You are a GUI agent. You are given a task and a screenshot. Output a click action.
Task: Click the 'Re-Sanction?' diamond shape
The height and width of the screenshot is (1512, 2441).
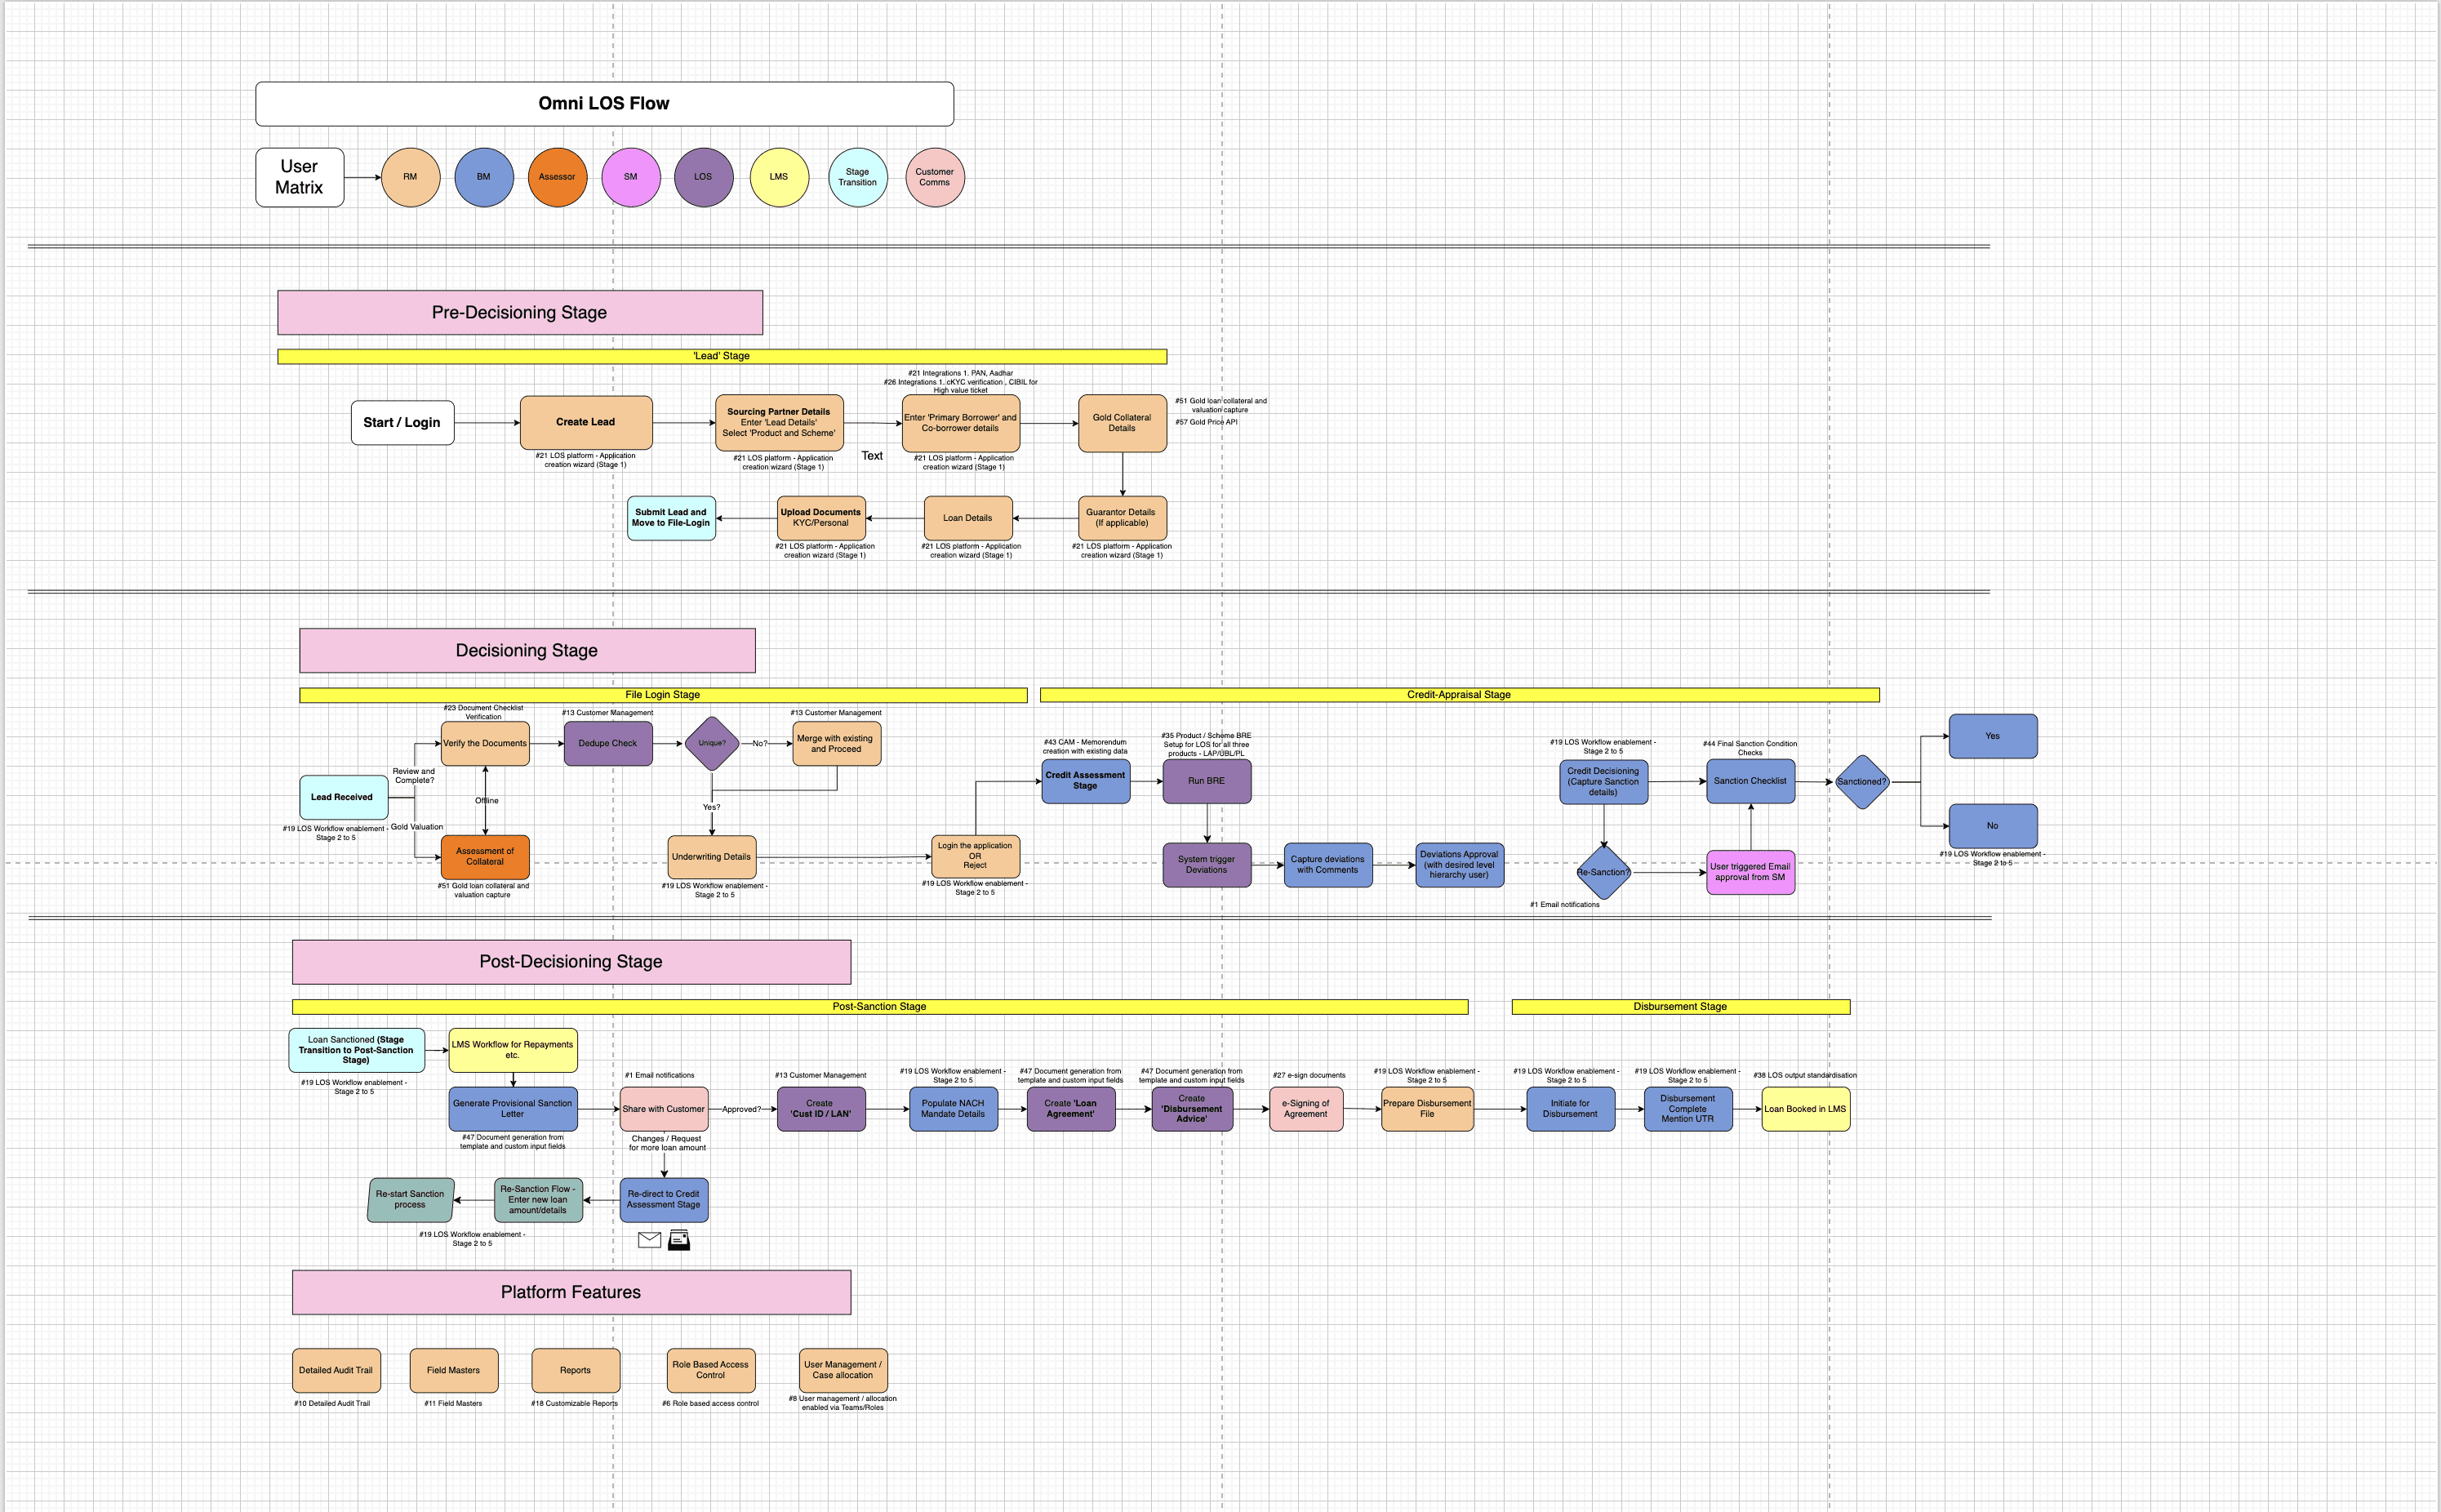pos(1603,872)
